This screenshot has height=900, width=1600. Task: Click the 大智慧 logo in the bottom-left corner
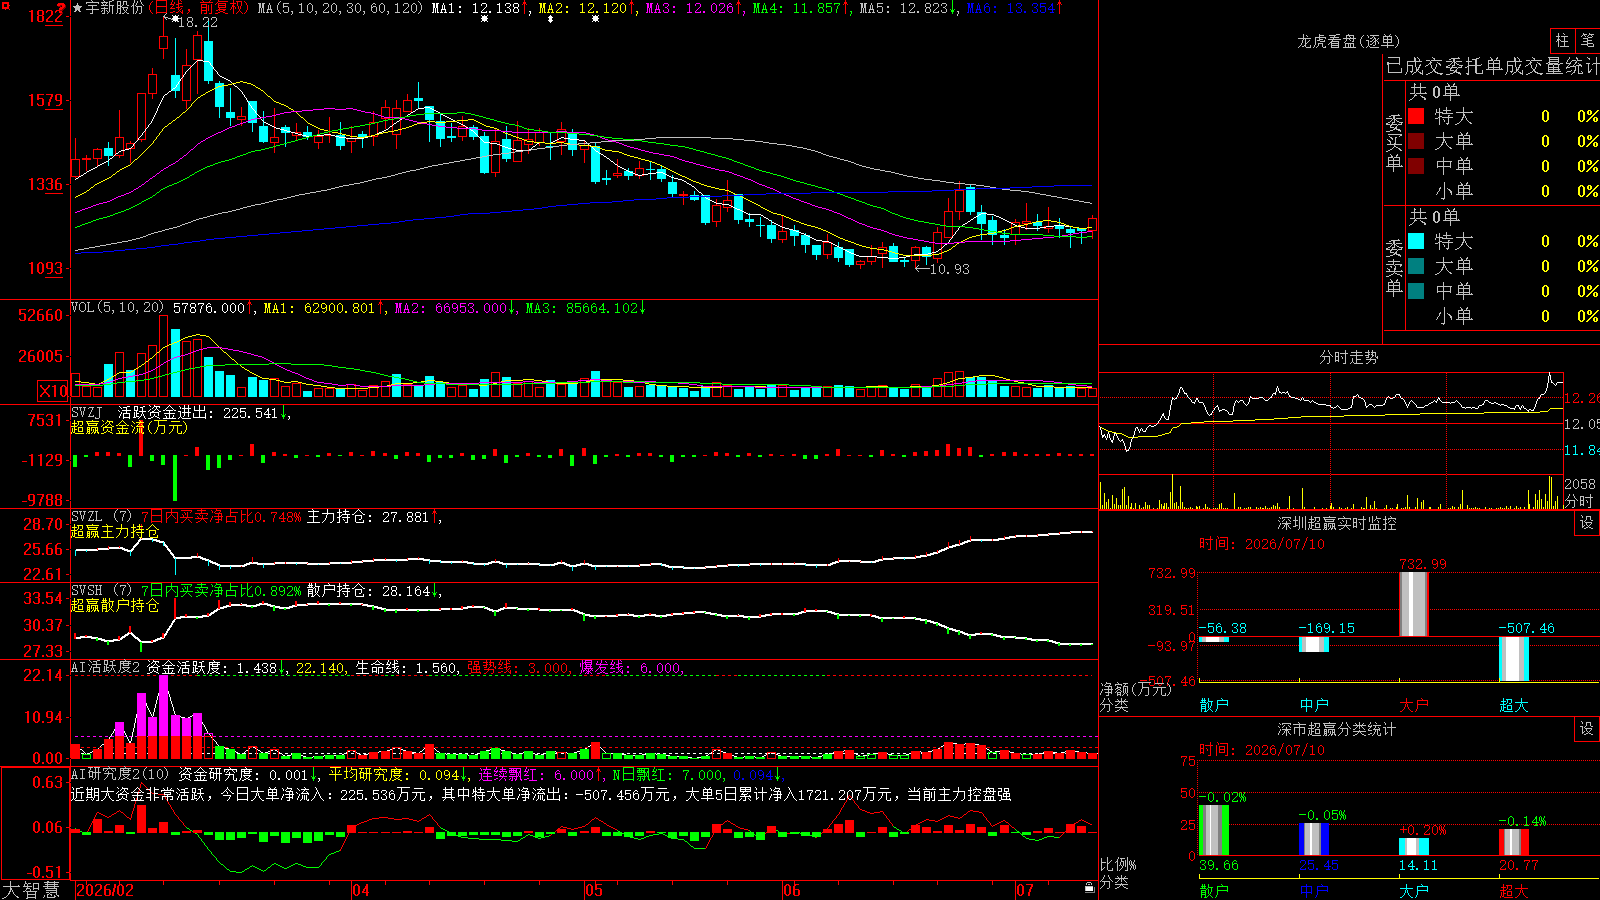31,890
